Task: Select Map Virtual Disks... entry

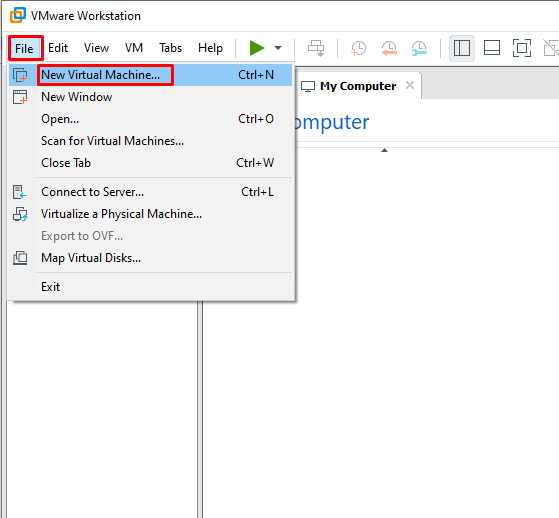Action: click(x=150, y=258)
